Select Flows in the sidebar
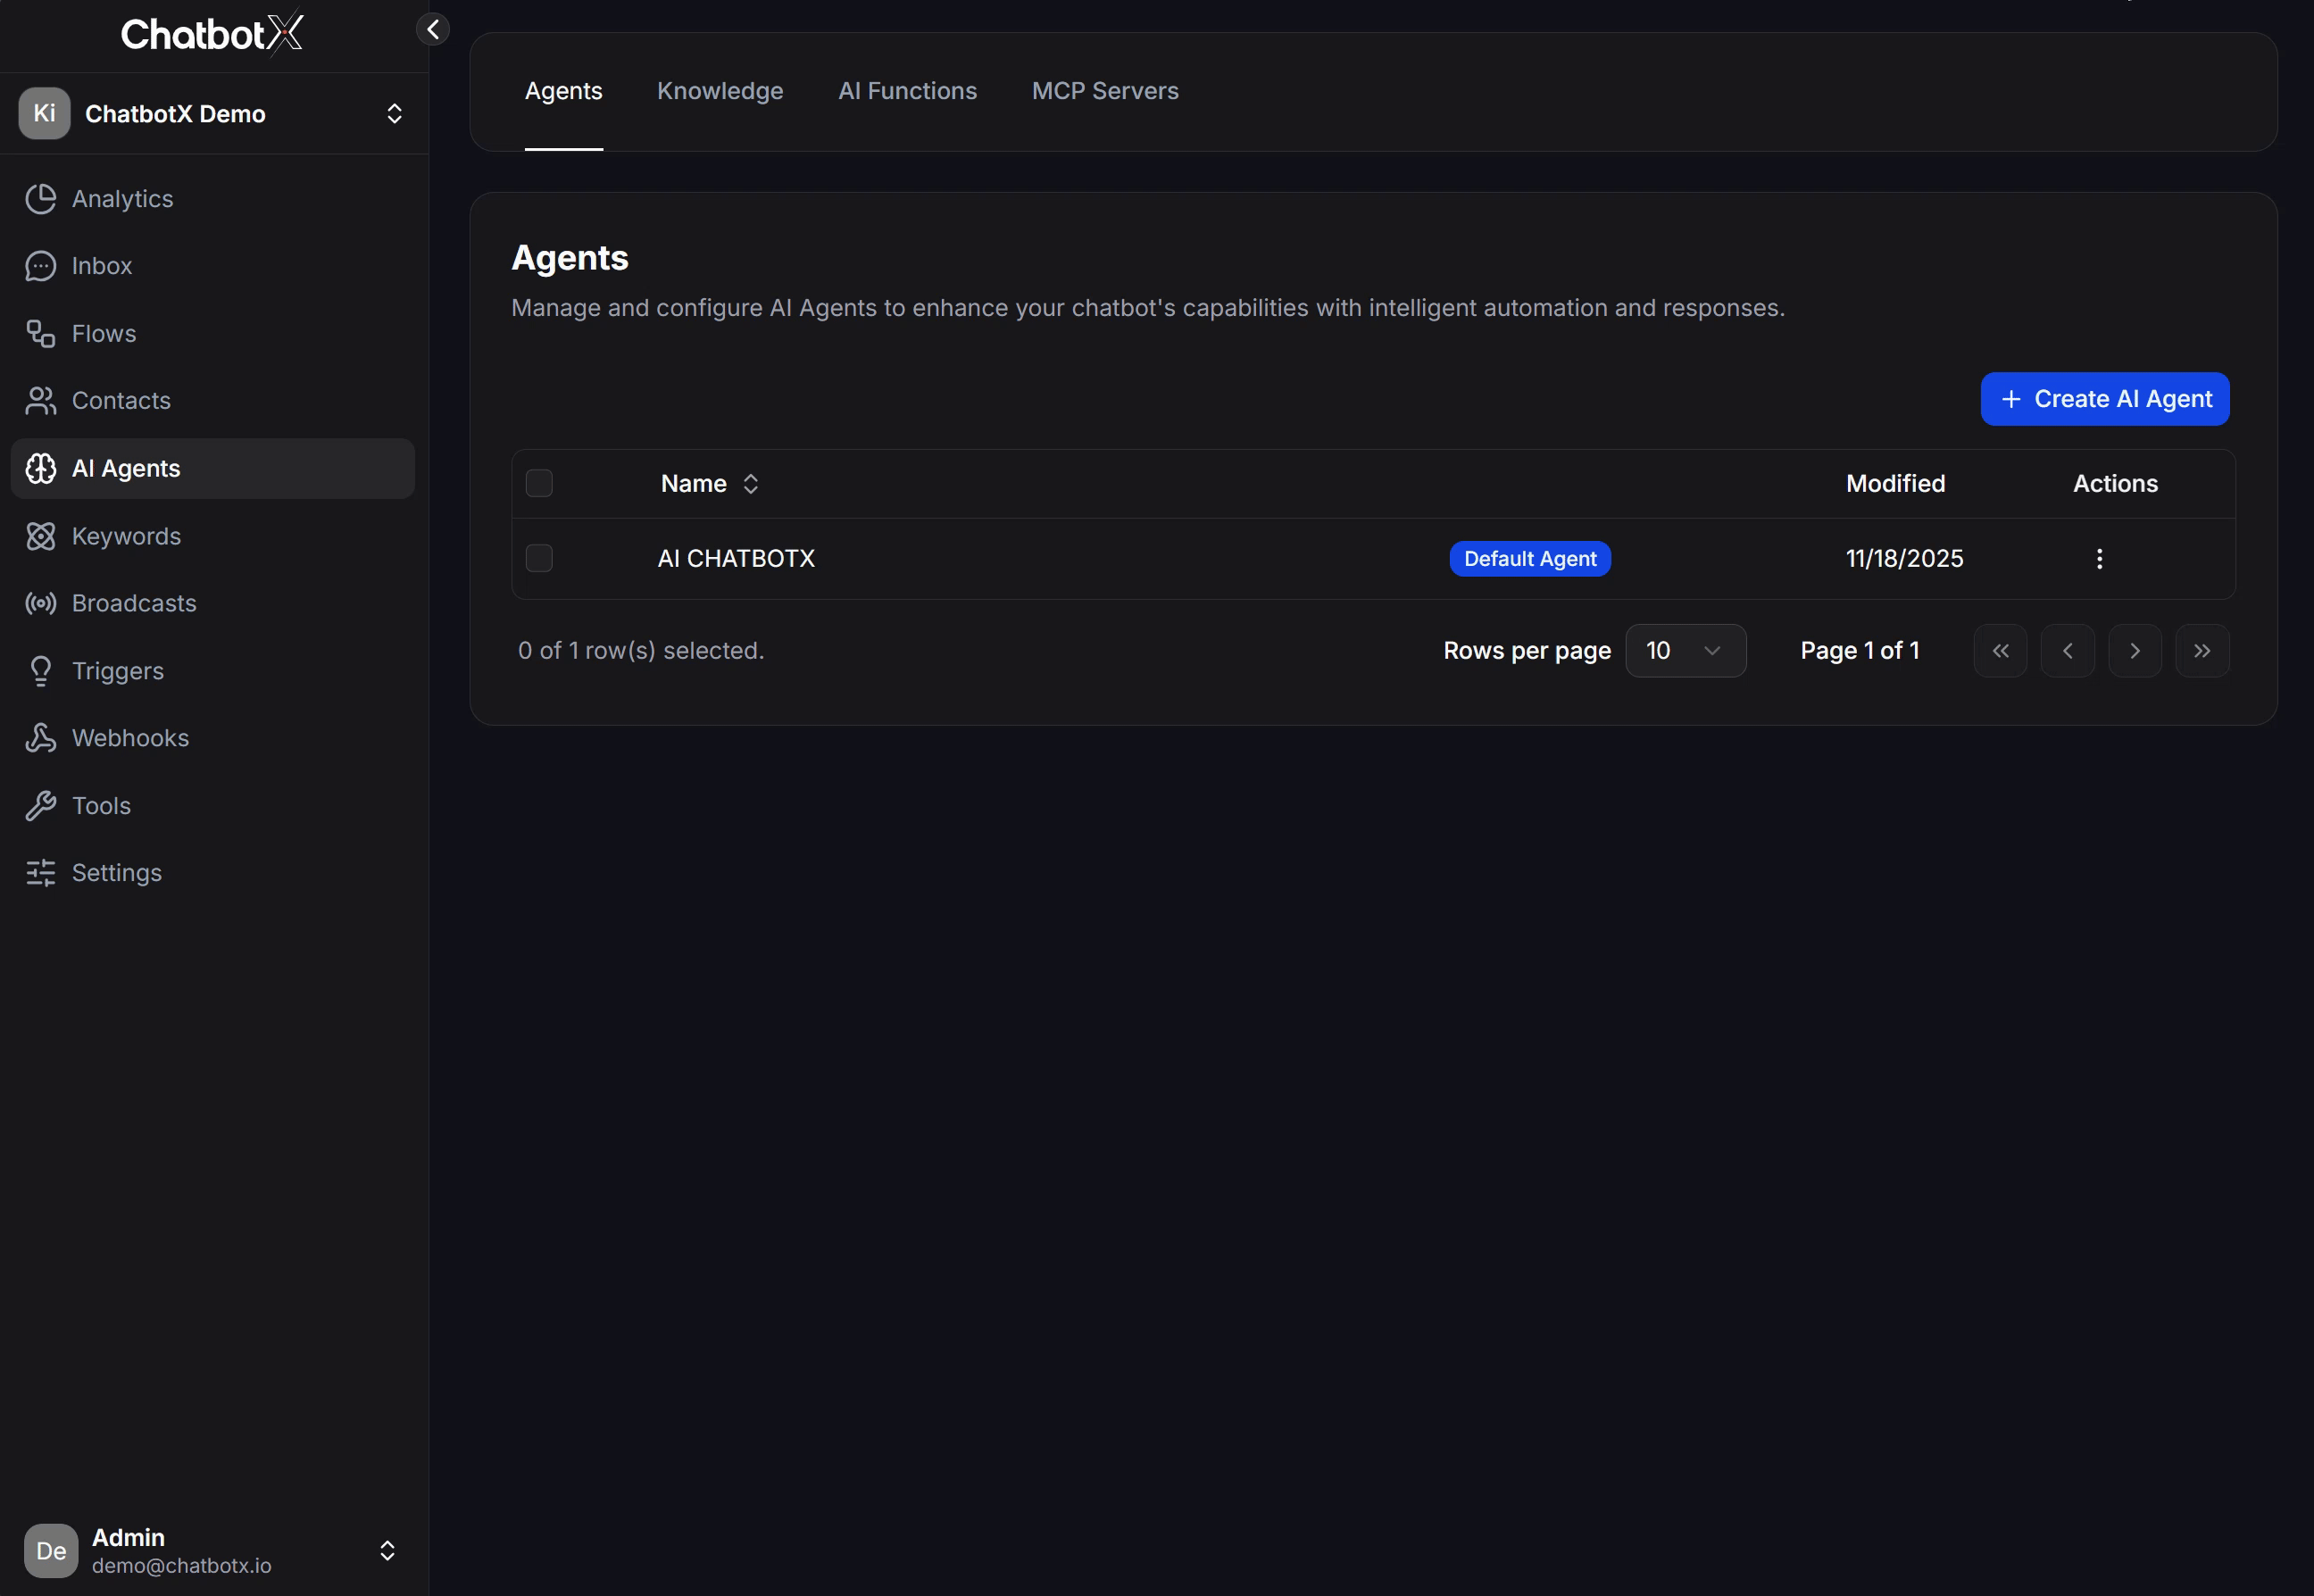 click(103, 333)
